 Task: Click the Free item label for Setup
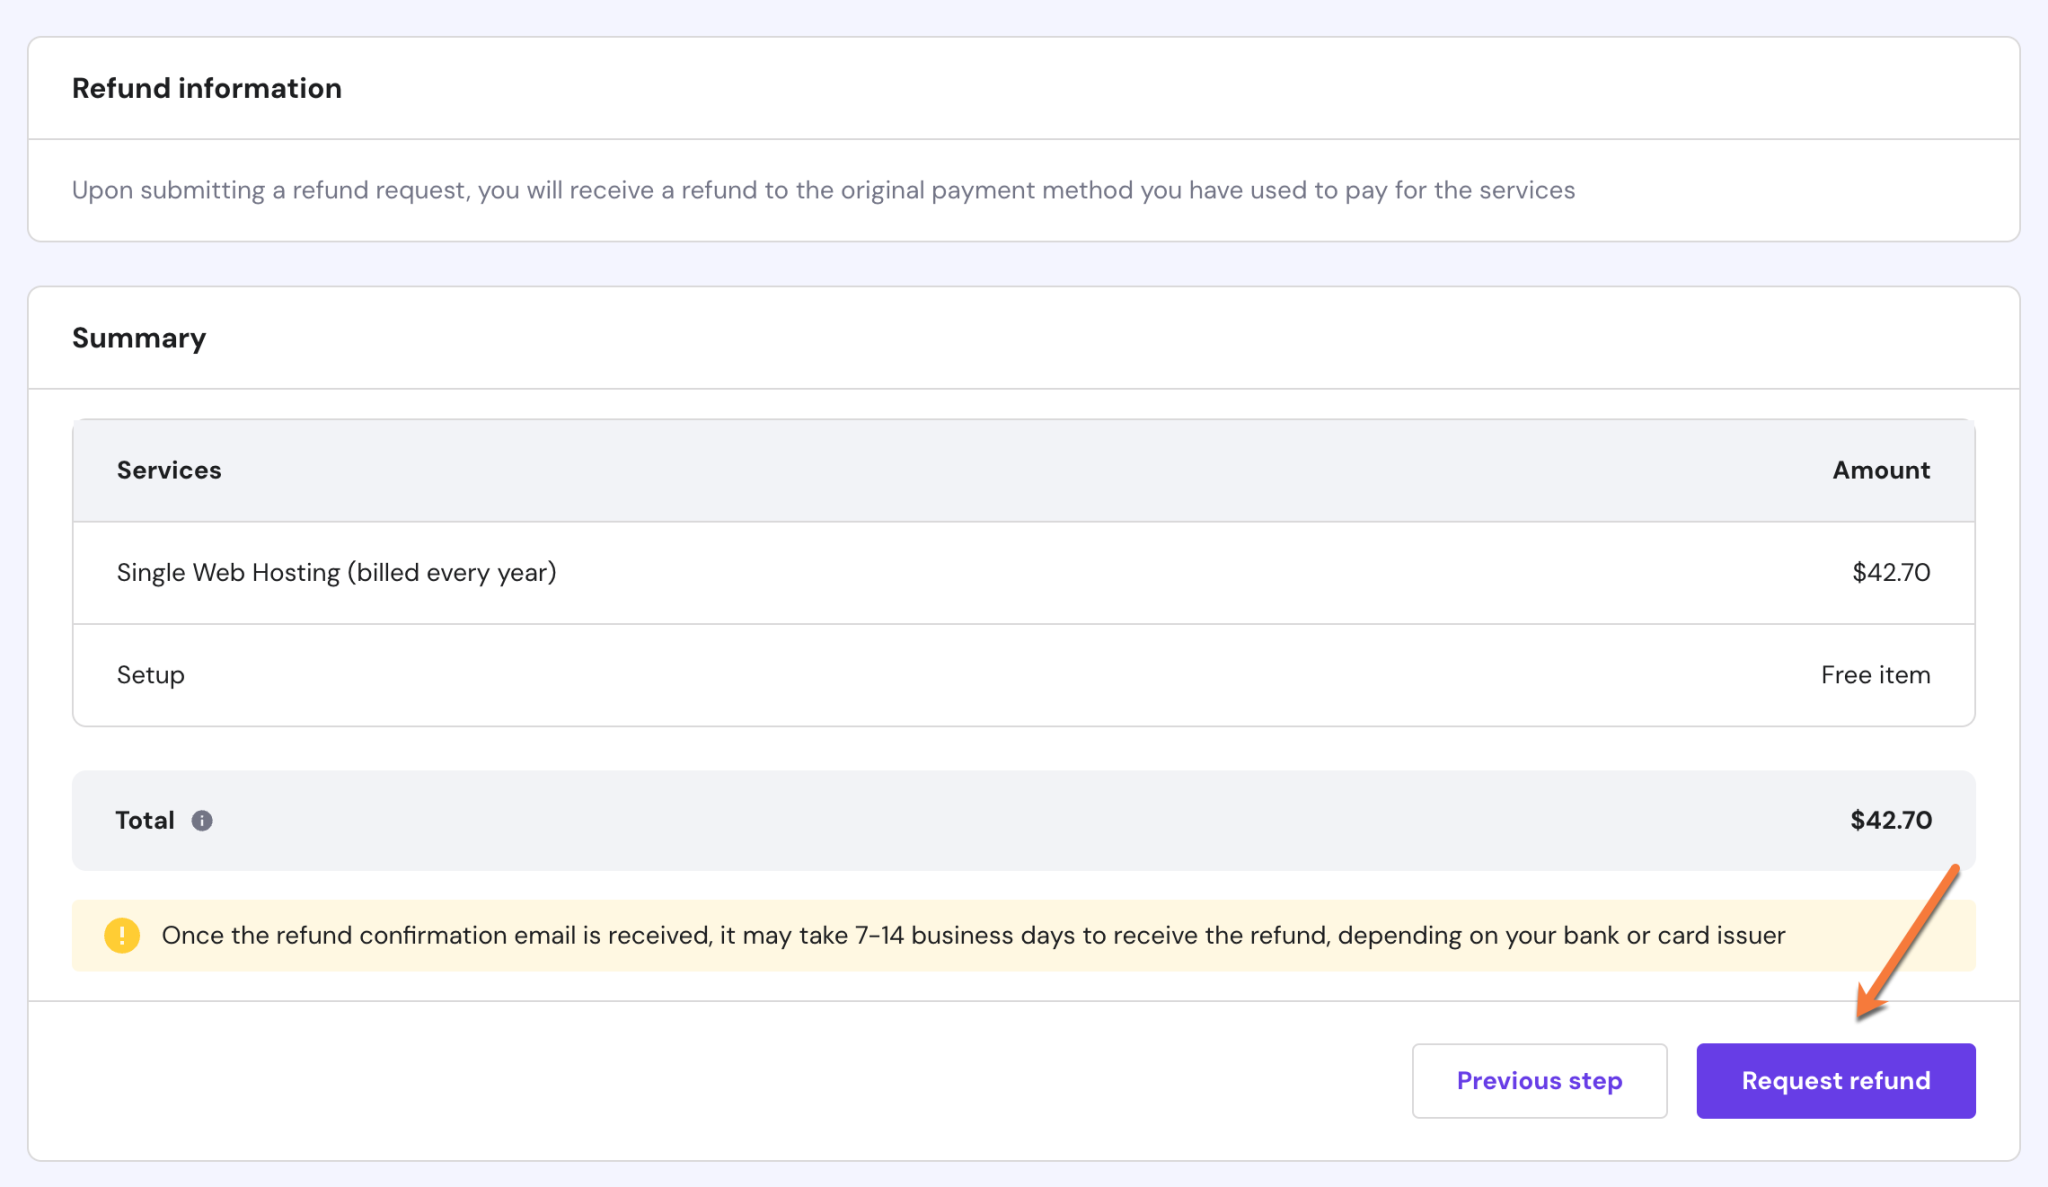click(x=1875, y=675)
